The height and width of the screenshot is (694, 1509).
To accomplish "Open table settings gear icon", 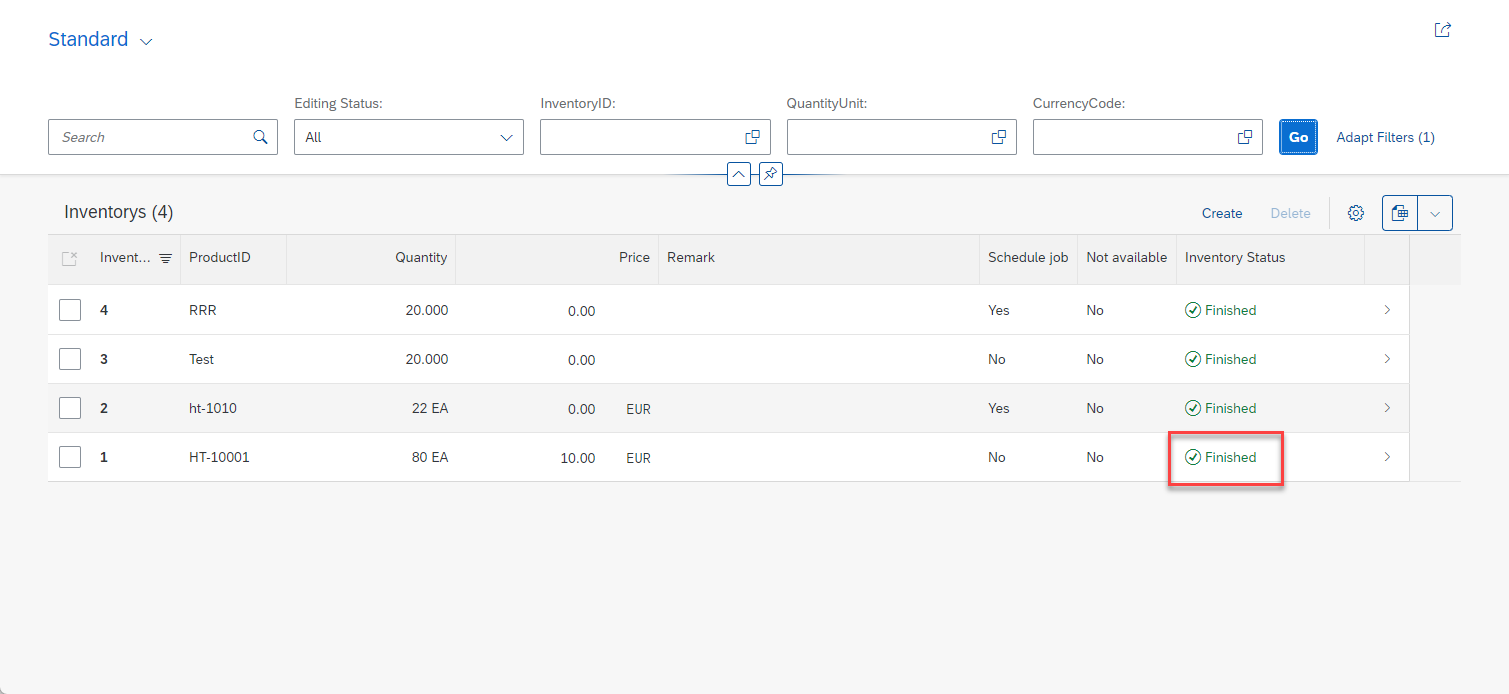I will [x=1356, y=213].
